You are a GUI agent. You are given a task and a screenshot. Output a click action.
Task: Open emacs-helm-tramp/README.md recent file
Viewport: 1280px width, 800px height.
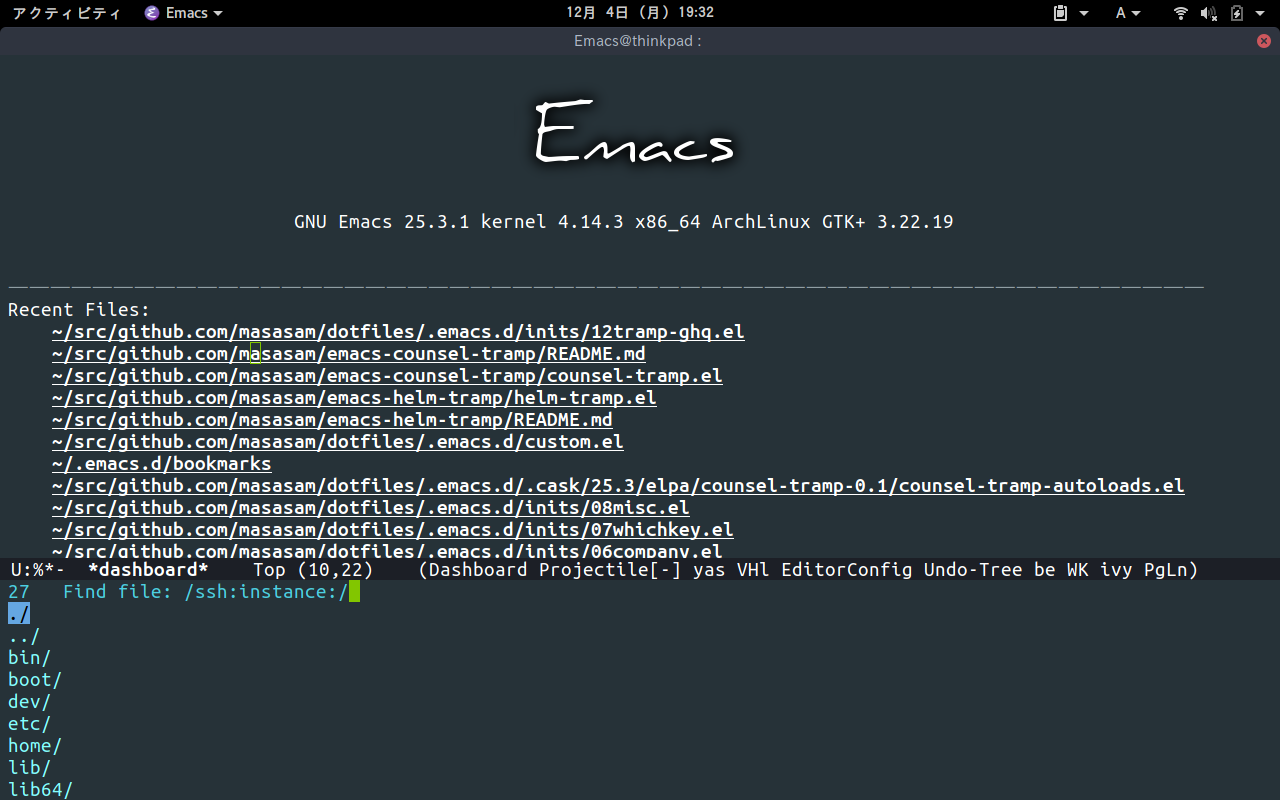pyautogui.click(x=332, y=420)
